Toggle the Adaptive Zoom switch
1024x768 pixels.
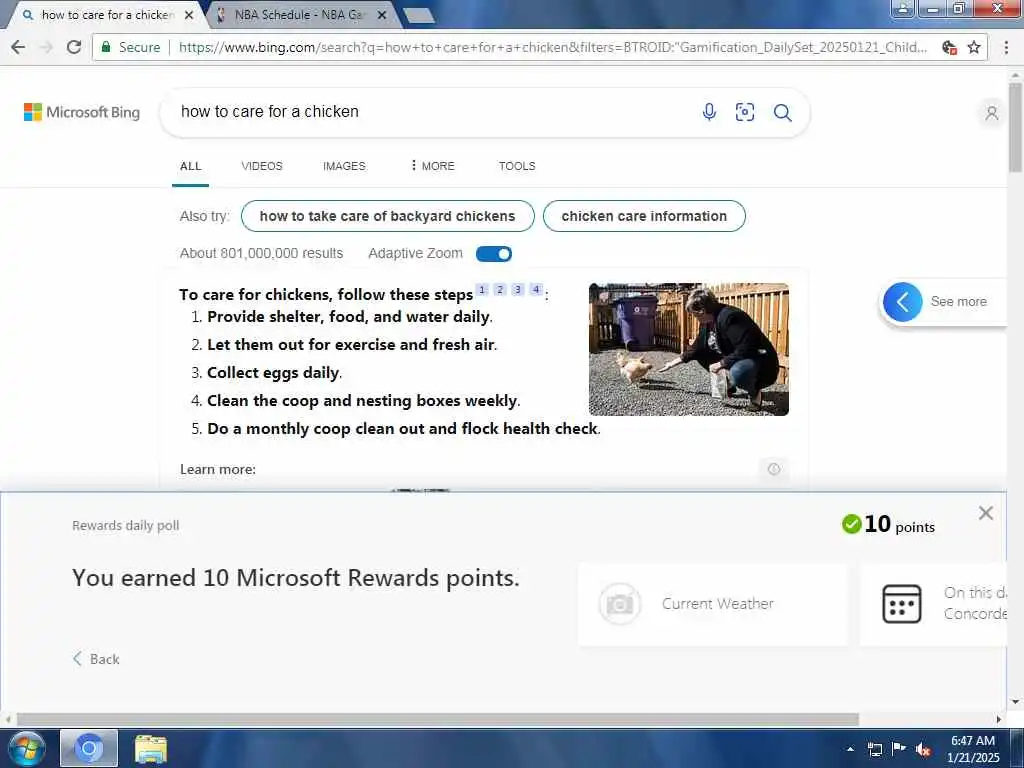point(494,254)
